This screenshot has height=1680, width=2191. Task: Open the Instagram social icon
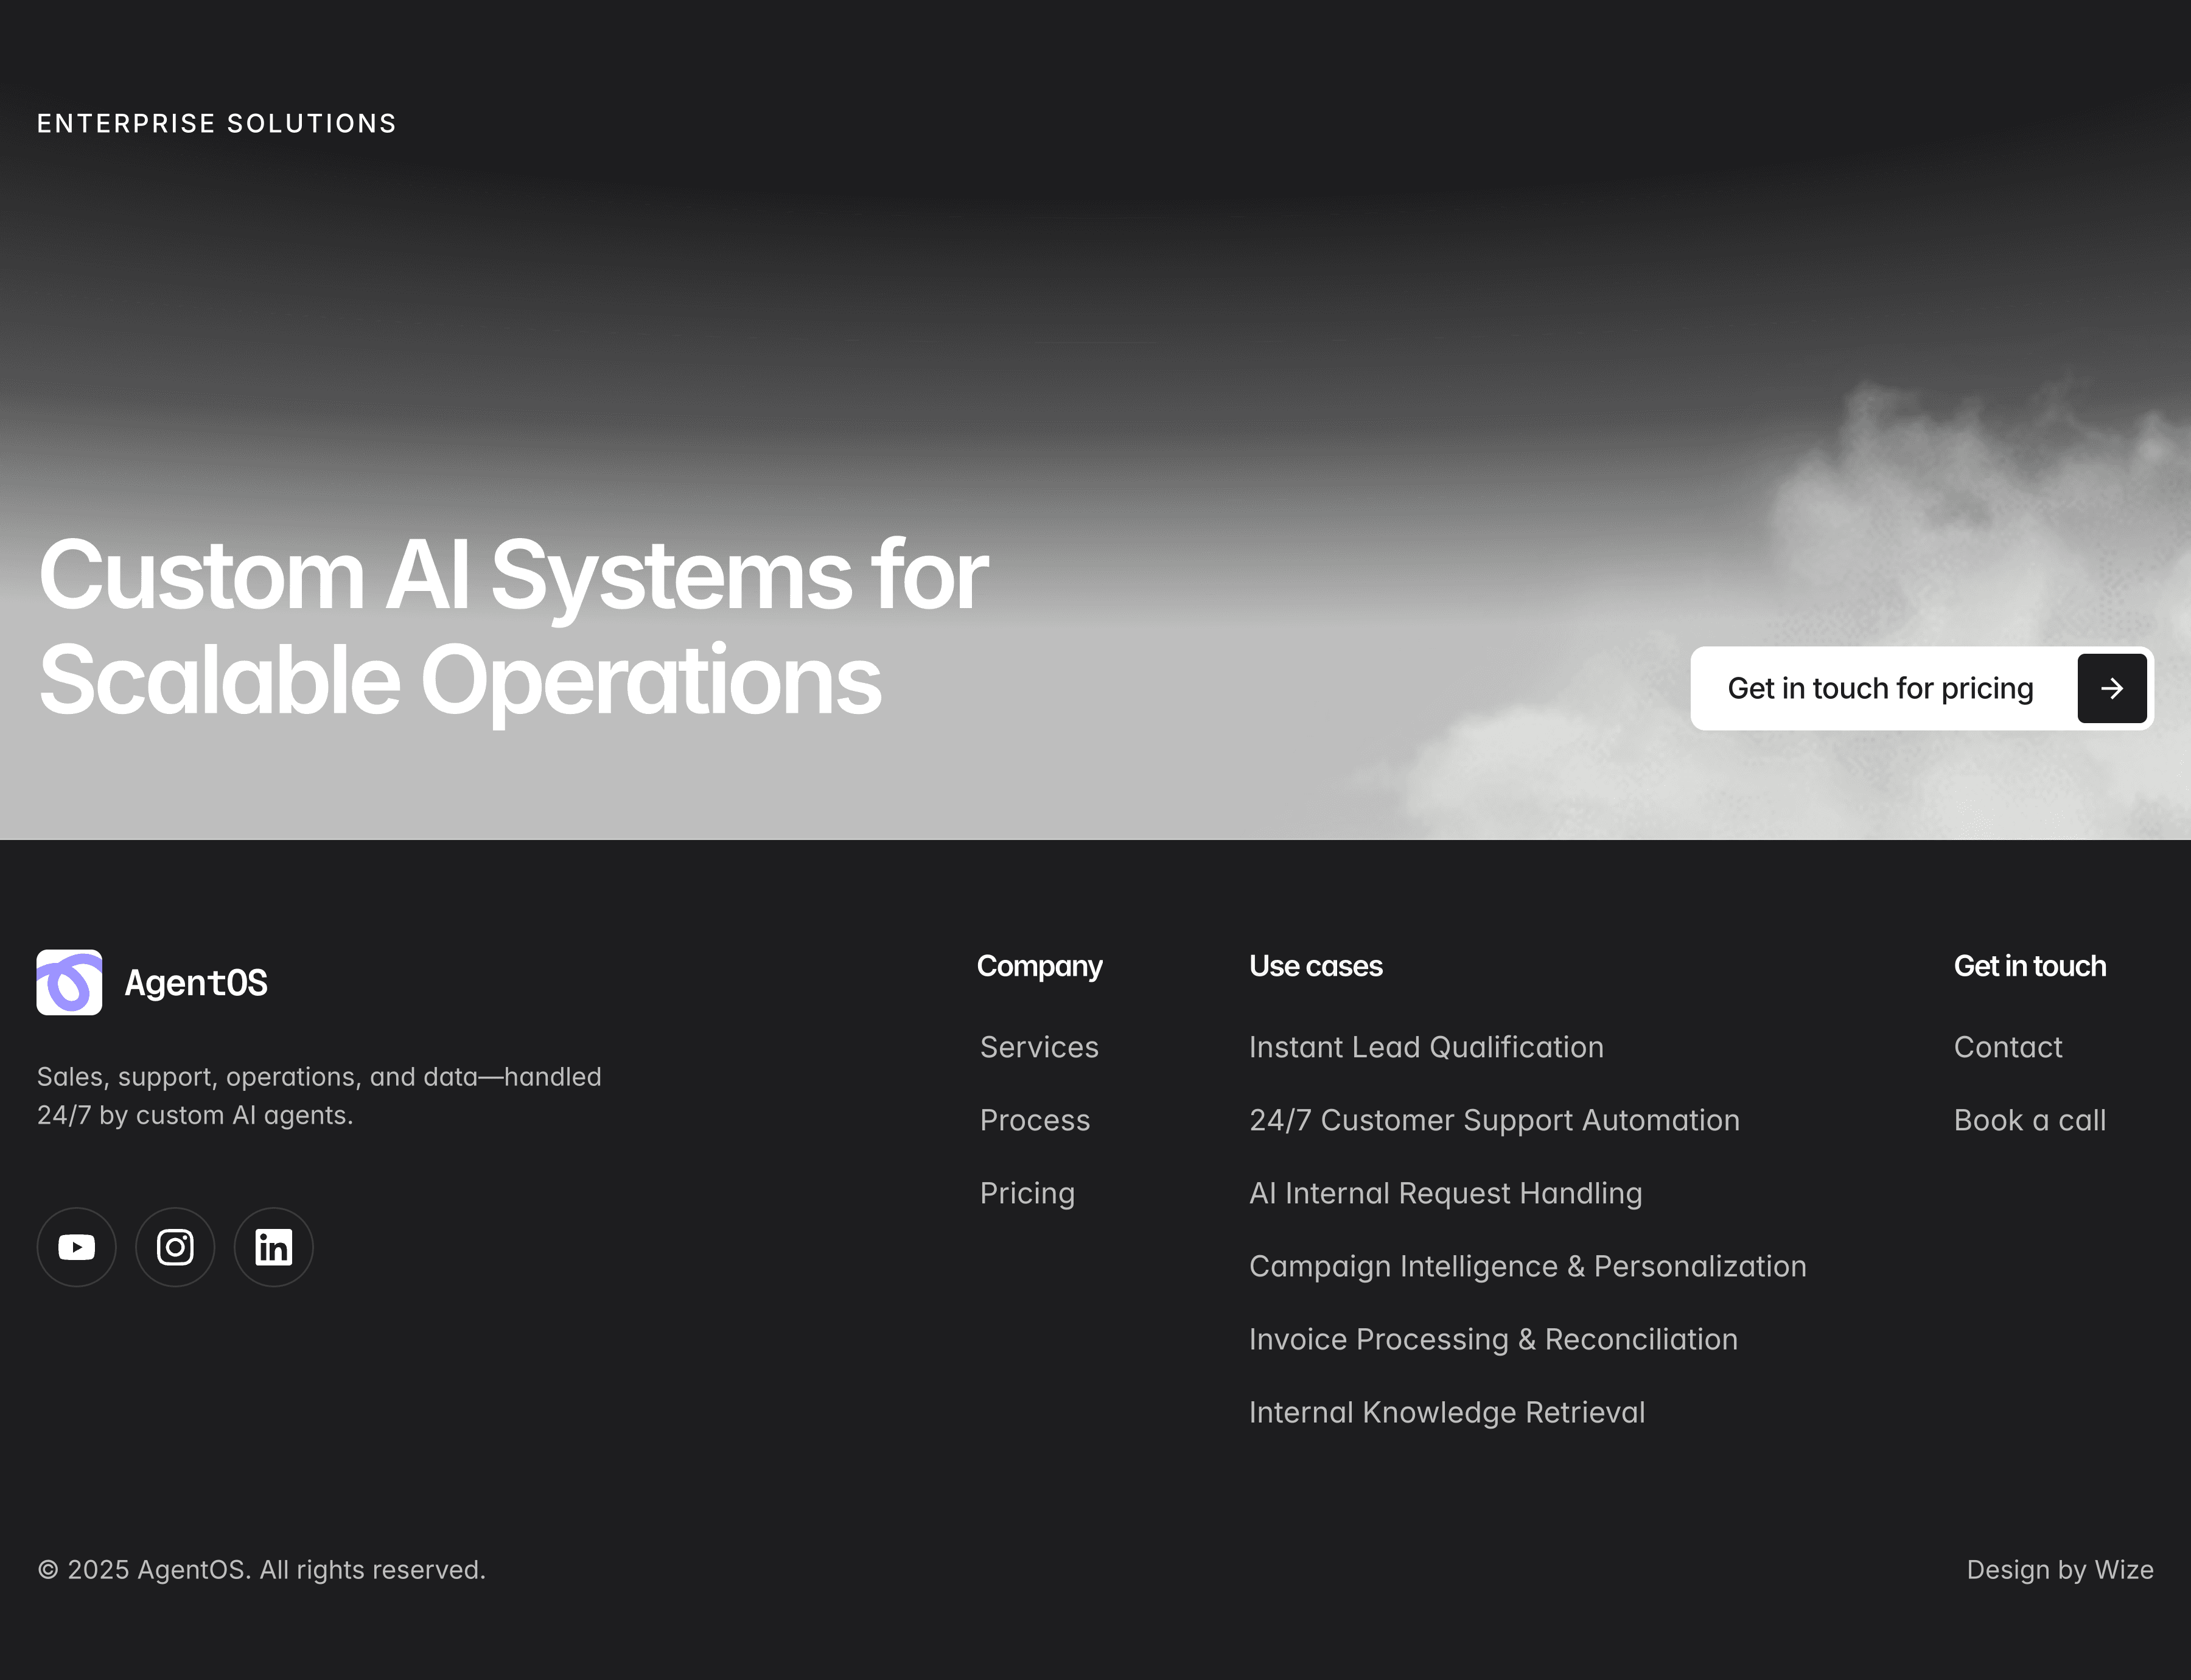click(175, 1247)
